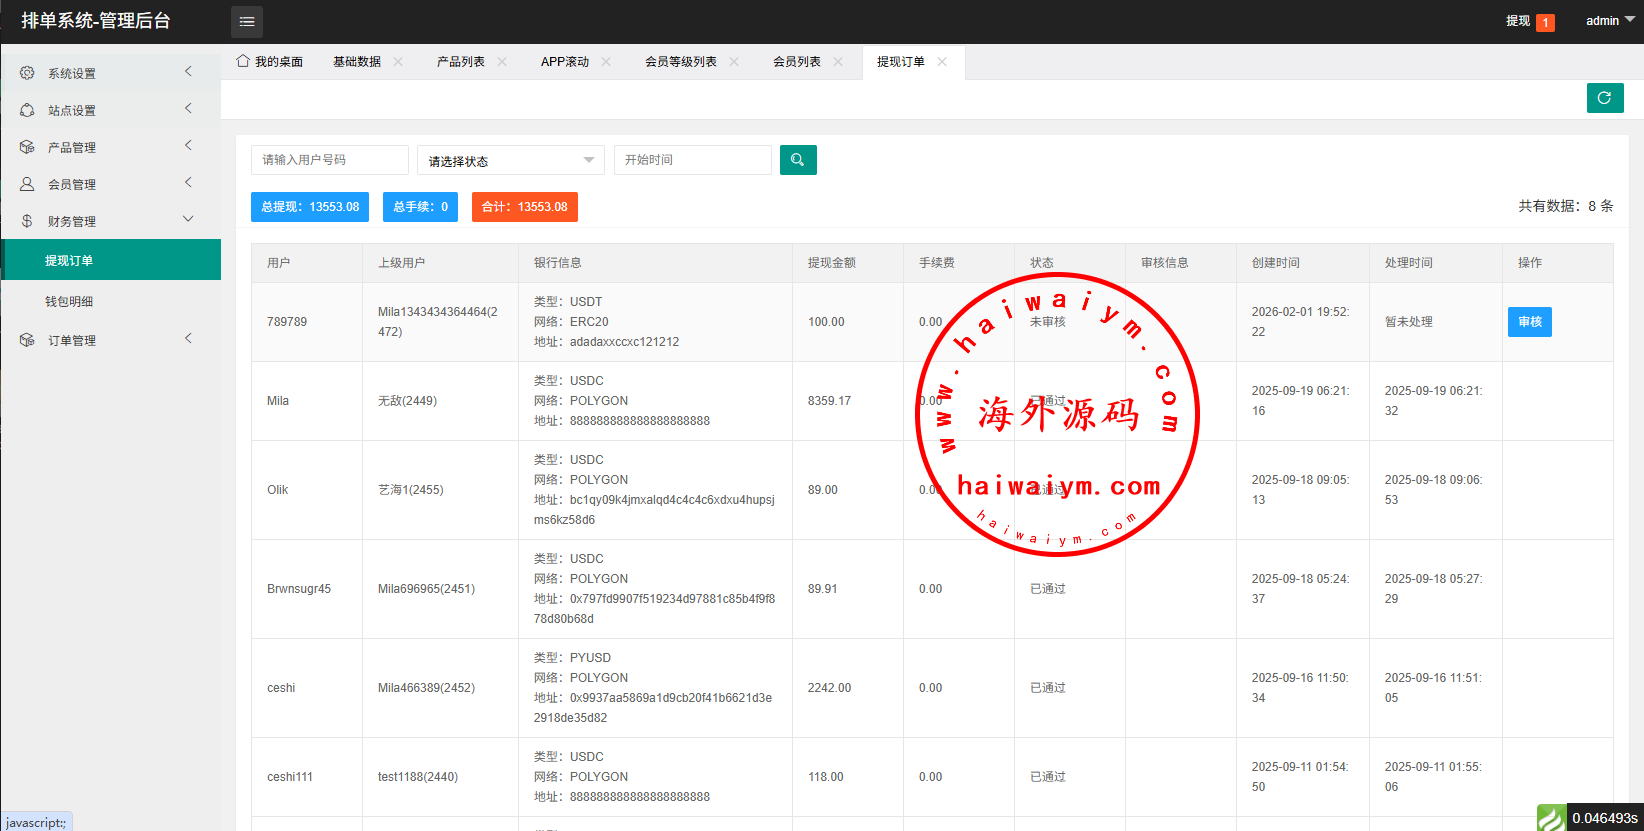The width and height of the screenshot is (1644, 831).
Task: Expand the 订单管理 sidebar menu
Action: pyautogui.click(x=110, y=340)
